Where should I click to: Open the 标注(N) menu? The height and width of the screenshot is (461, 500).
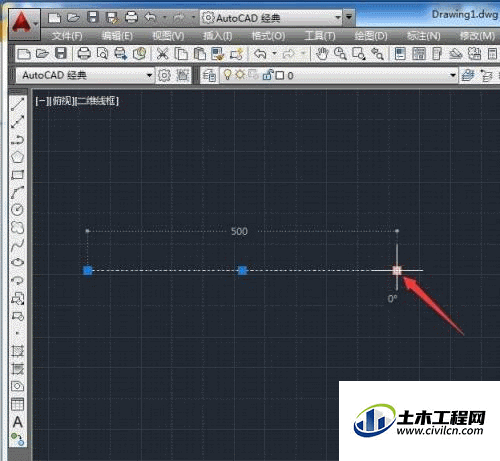[424, 36]
